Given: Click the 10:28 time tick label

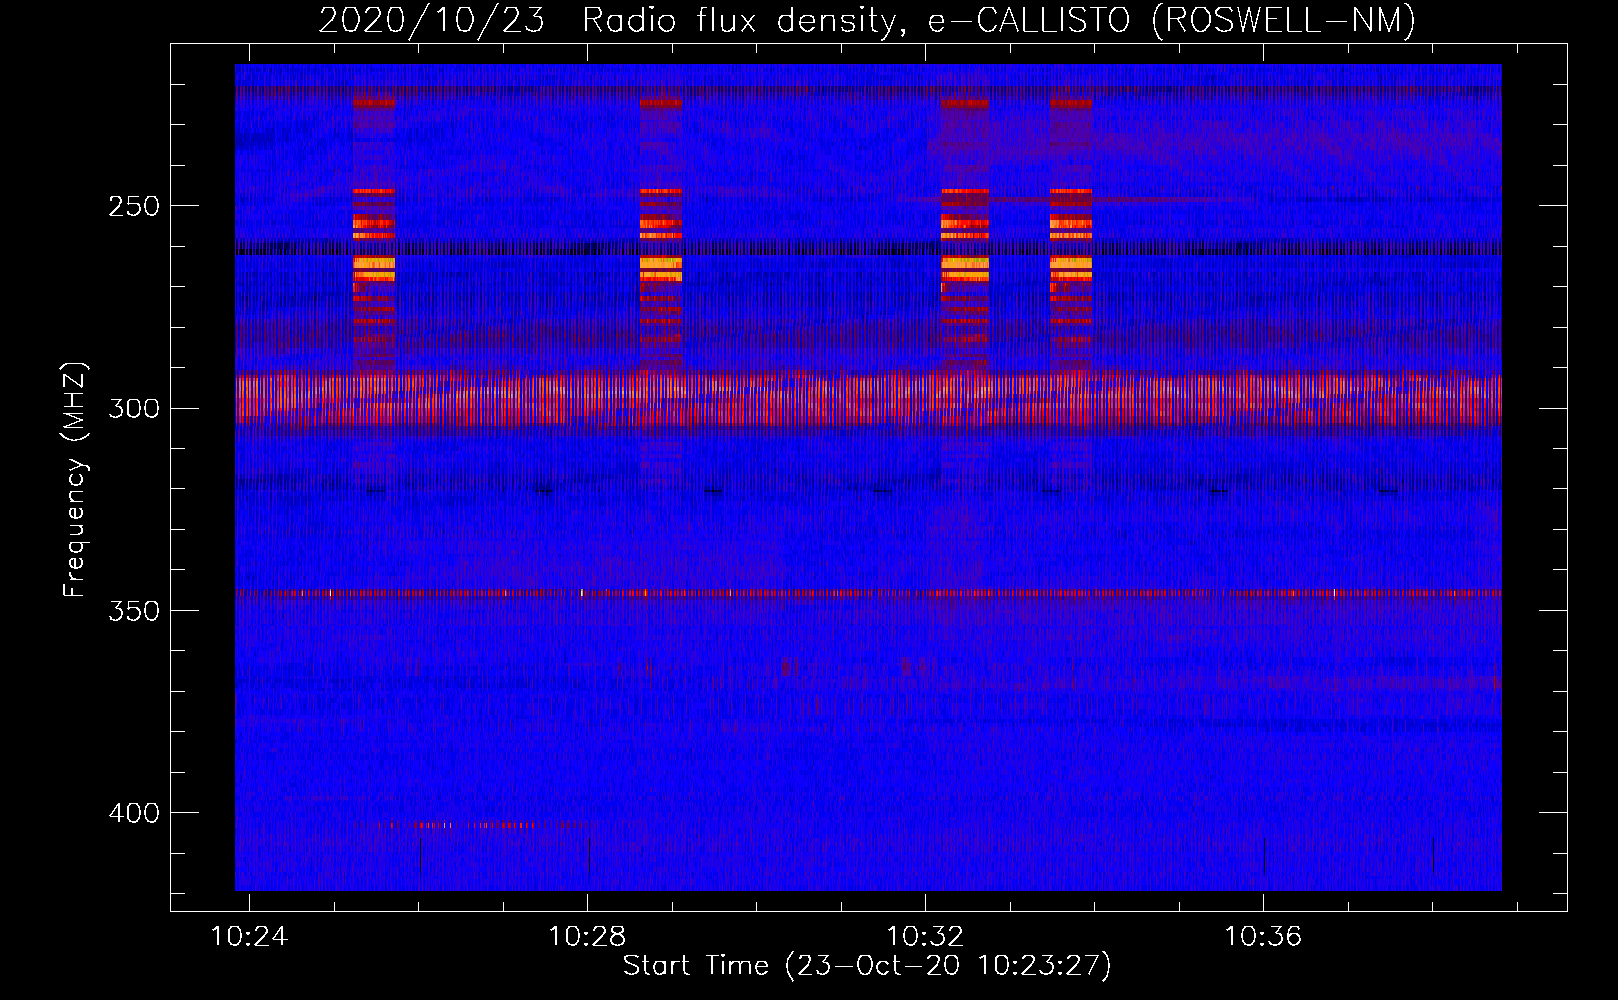Looking at the screenshot, I should pyautogui.click(x=587, y=936).
